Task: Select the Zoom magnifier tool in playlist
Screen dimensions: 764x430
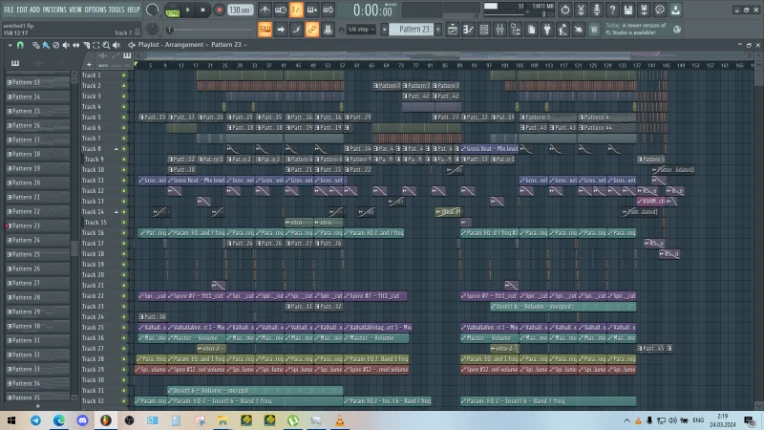Action: pos(106,45)
